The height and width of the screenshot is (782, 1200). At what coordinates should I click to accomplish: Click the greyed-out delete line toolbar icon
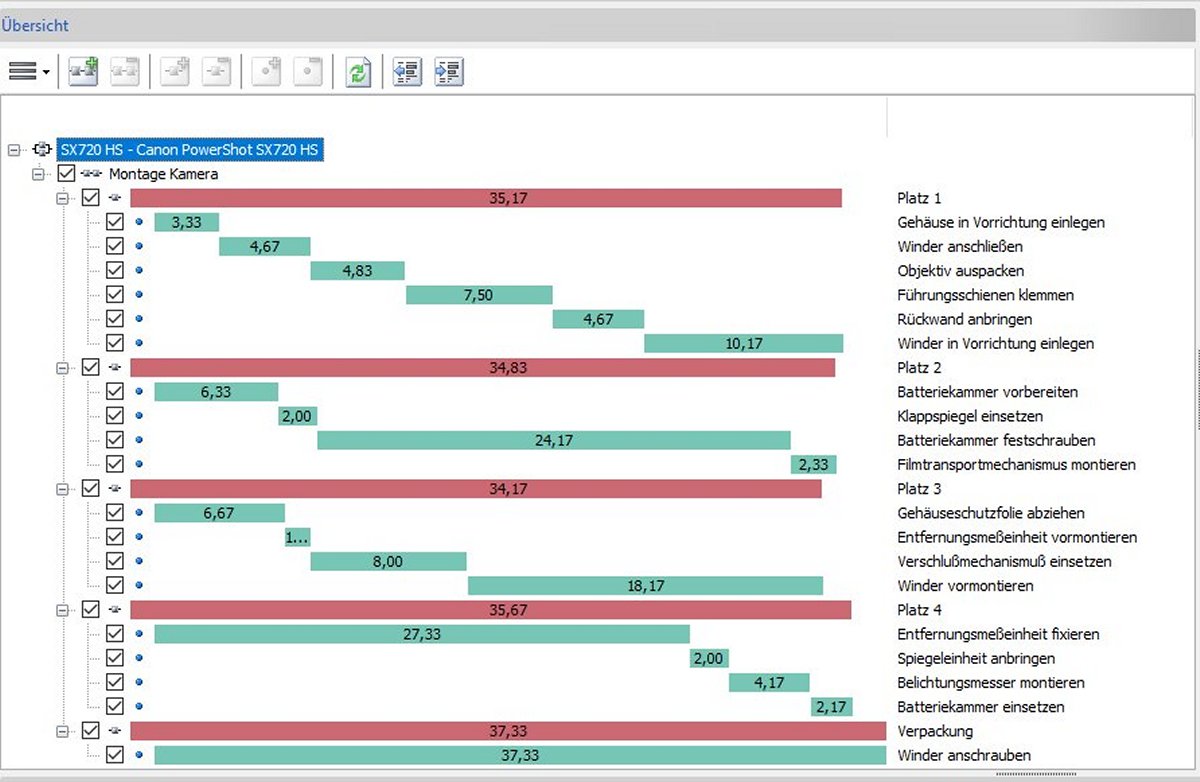point(124,72)
